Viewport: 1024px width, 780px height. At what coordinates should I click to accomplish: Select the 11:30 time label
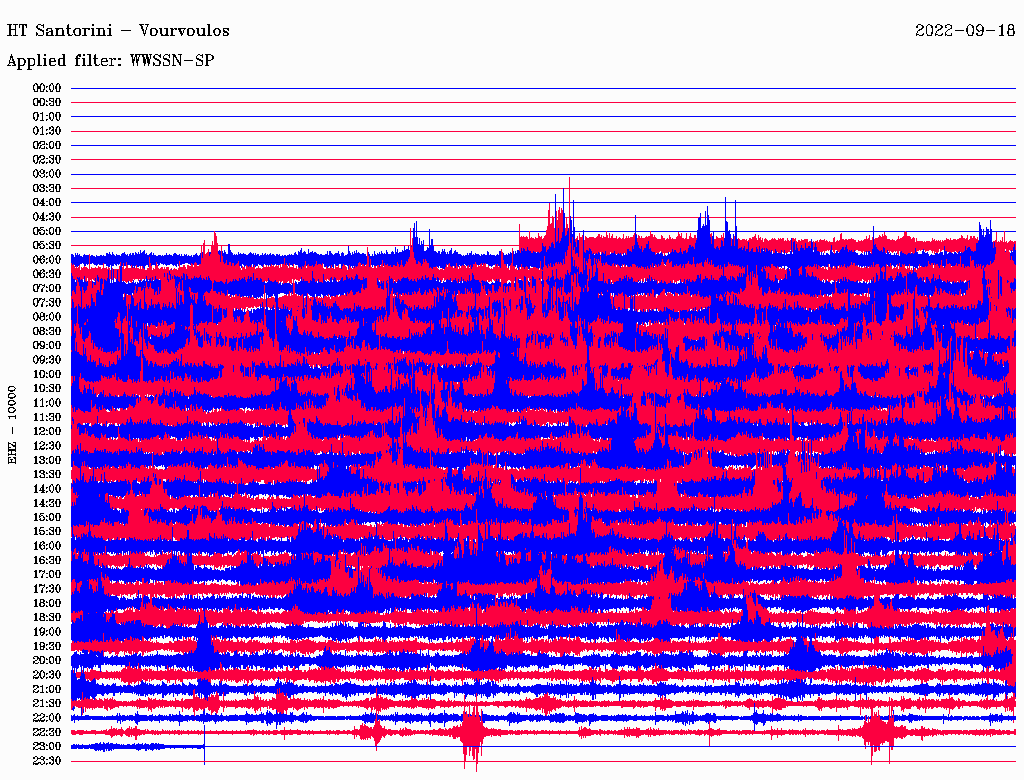coord(47,417)
